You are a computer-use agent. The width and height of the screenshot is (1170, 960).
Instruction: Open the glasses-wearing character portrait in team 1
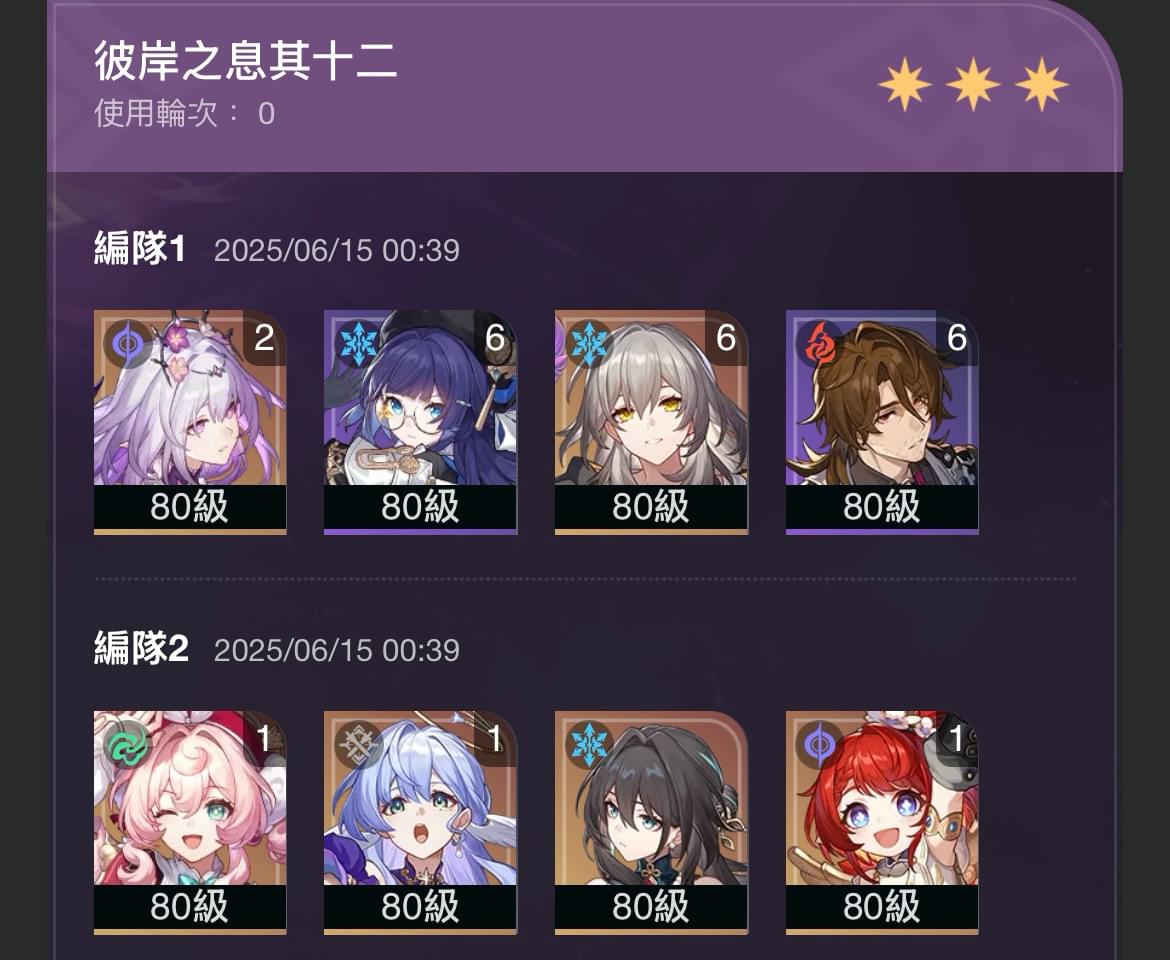click(421, 421)
